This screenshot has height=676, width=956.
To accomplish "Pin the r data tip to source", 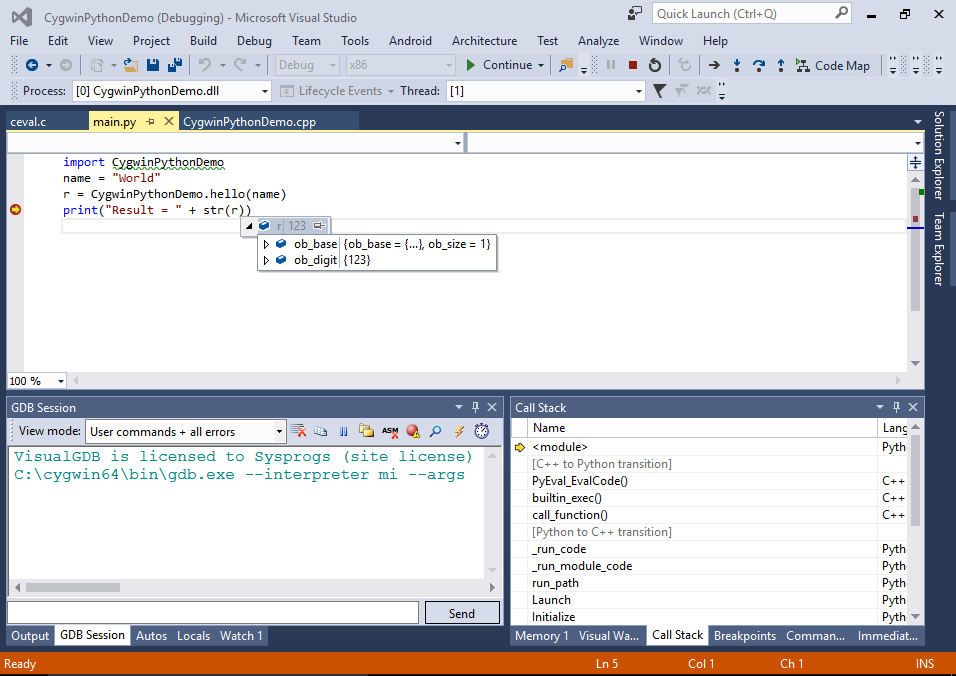I will point(319,226).
